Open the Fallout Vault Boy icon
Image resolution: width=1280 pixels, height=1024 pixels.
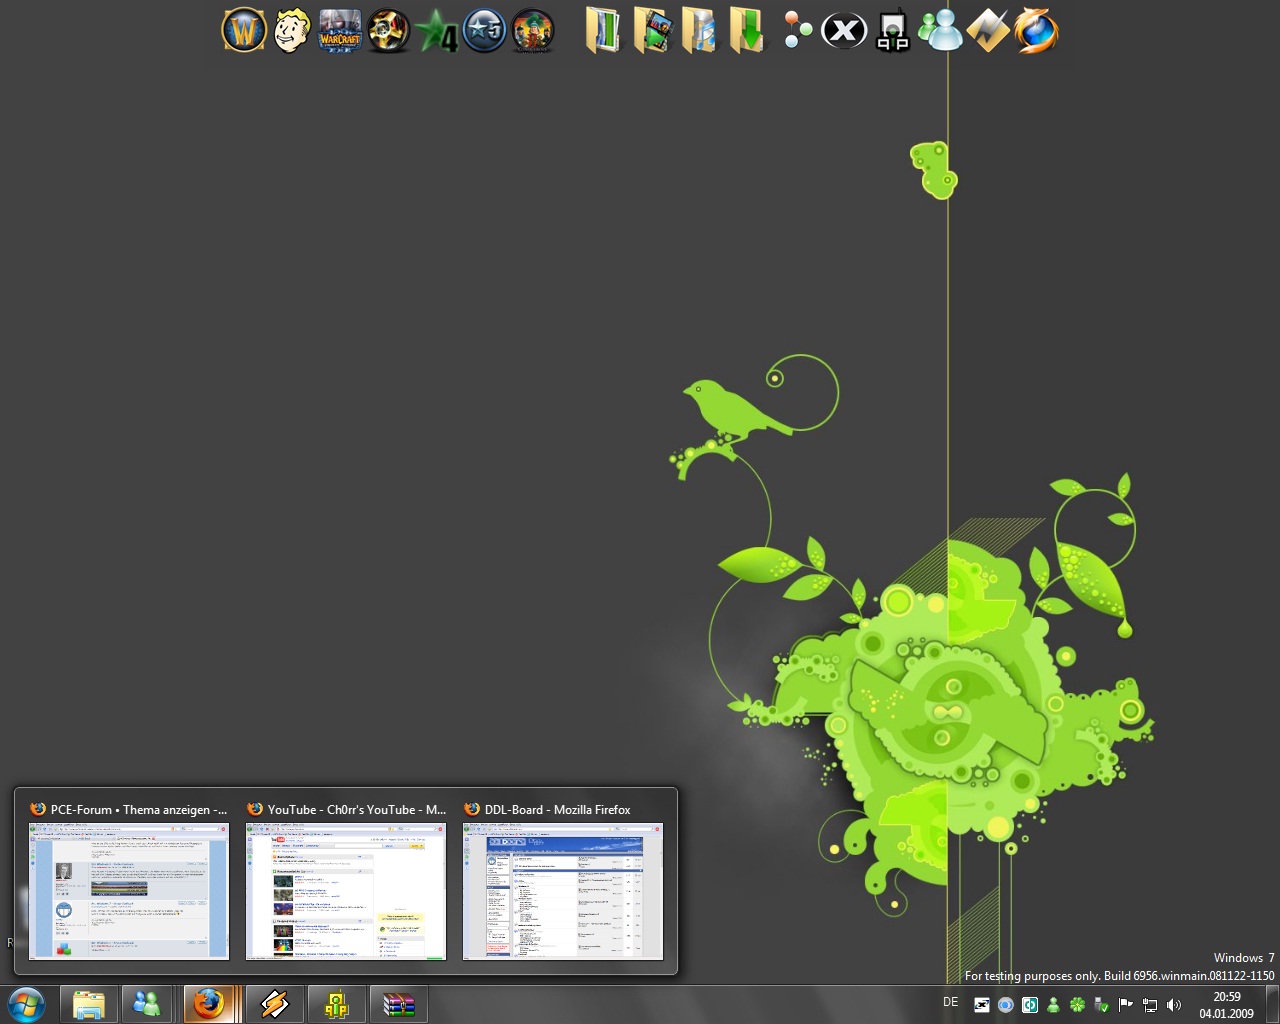click(x=291, y=31)
